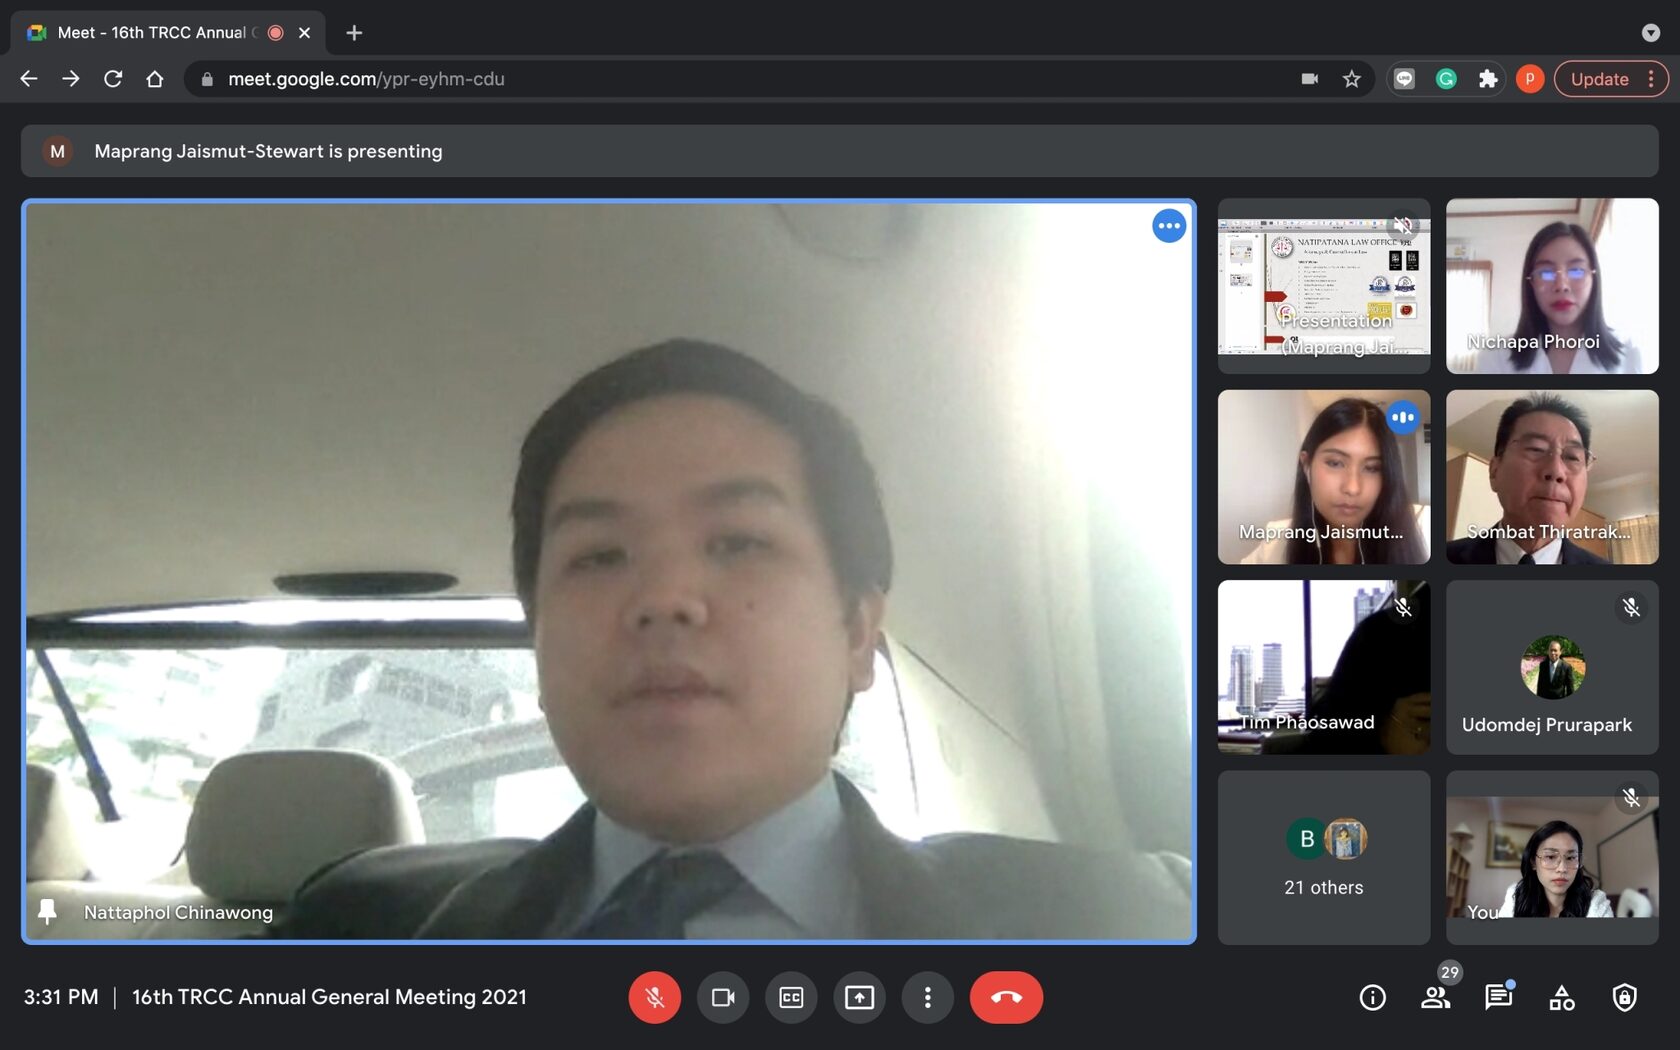
Task: Open host controls shield icon
Action: click(x=1624, y=997)
